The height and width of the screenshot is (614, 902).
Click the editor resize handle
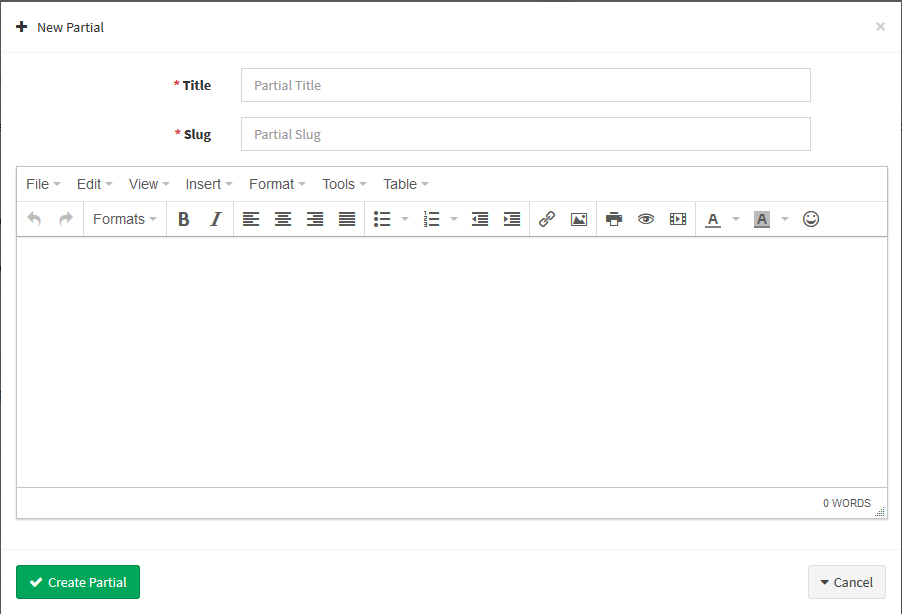pyautogui.click(x=880, y=512)
